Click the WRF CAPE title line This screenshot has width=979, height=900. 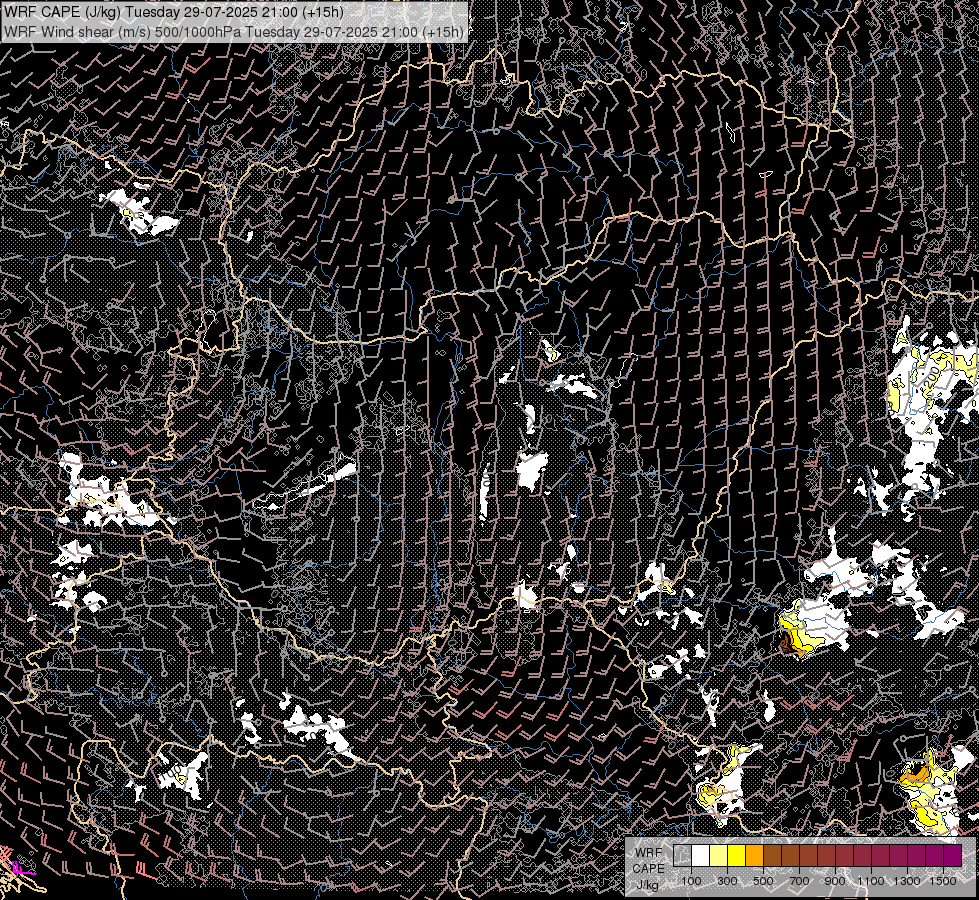(173, 11)
